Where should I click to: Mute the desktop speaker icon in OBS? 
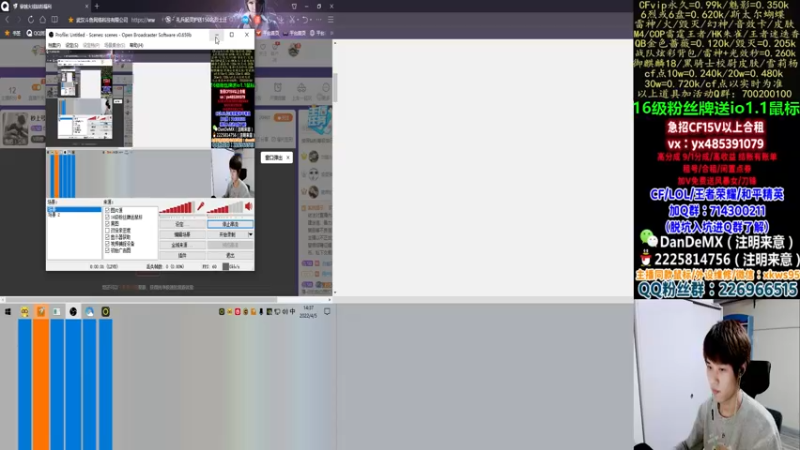(x=248, y=206)
